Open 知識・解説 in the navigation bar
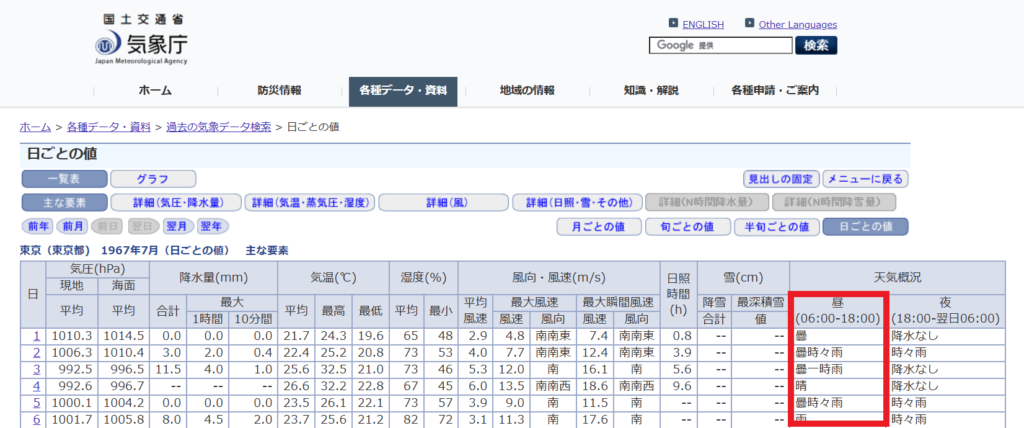The width and height of the screenshot is (1024, 428). [x=651, y=91]
